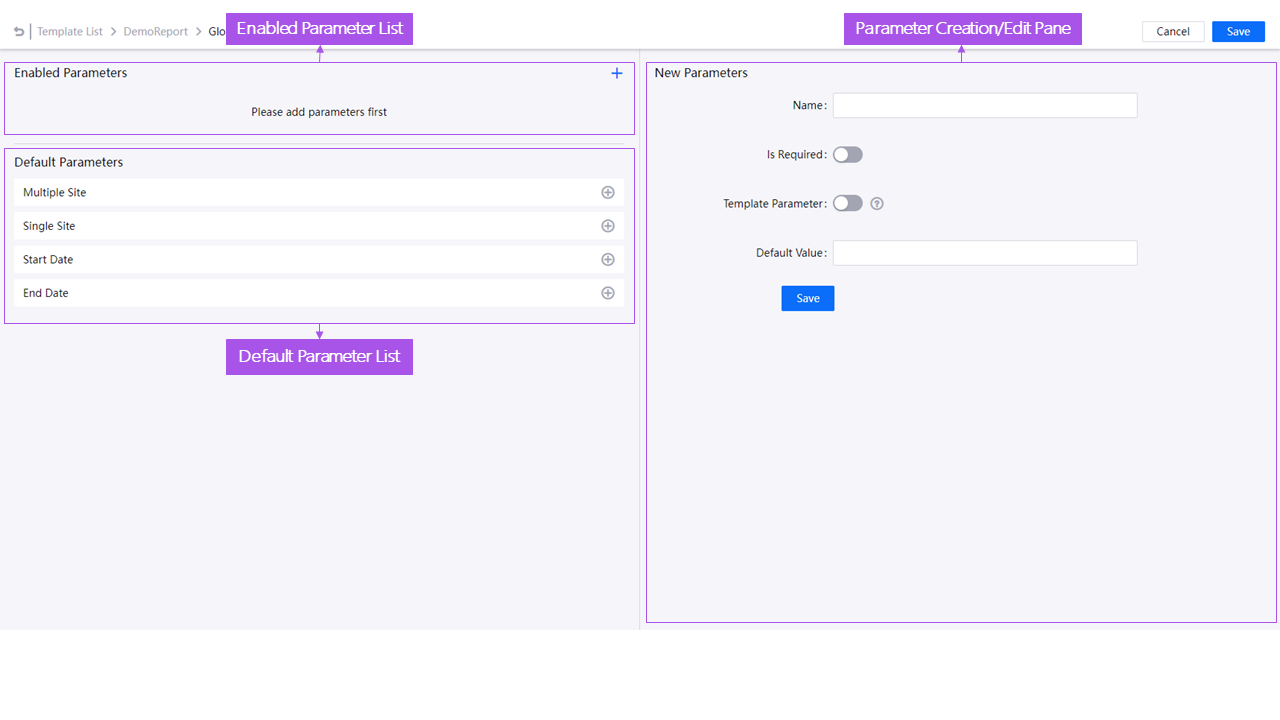This screenshot has width=1280, height=720.
Task: Click the plus icon on Enabled Parameters panel
Action: click(616, 72)
